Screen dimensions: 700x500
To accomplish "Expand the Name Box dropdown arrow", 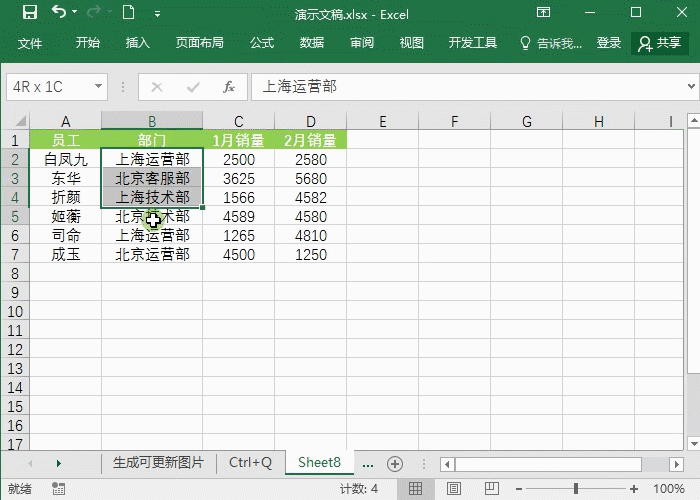I will coord(99,86).
